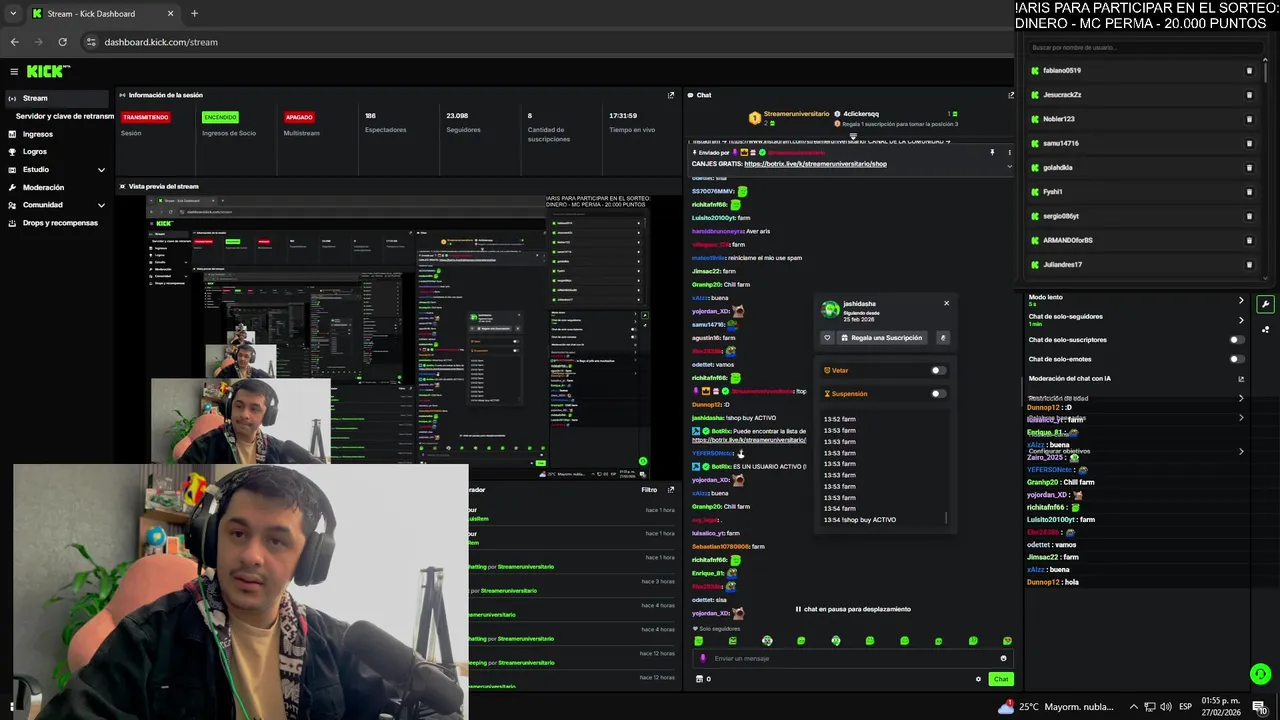Viewport: 1280px width, 720px height.
Task: Open the Kick hamburger menu
Action: point(14,72)
